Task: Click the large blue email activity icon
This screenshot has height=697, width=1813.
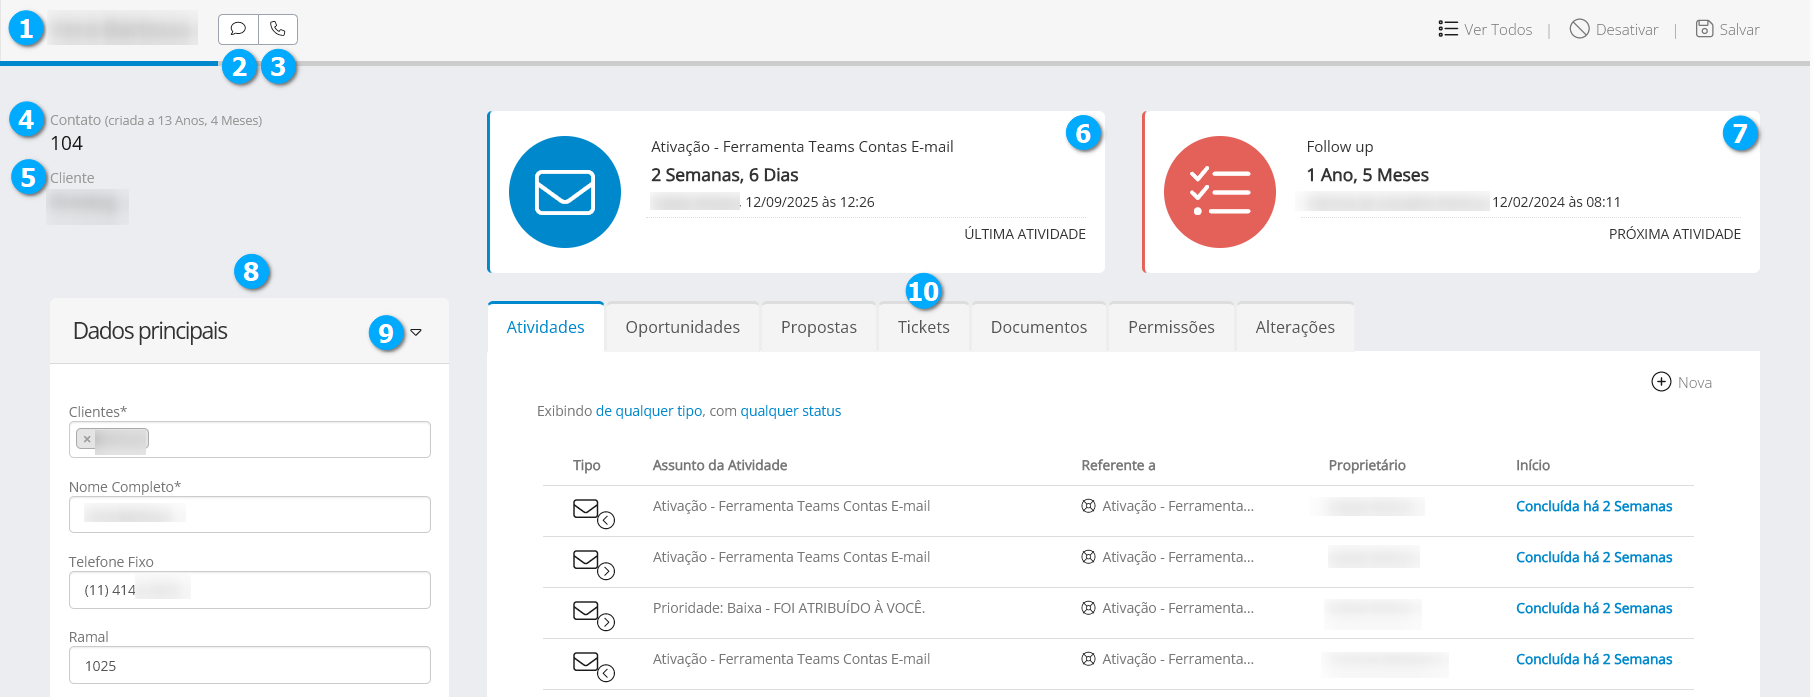Action: tap(565, 192)
